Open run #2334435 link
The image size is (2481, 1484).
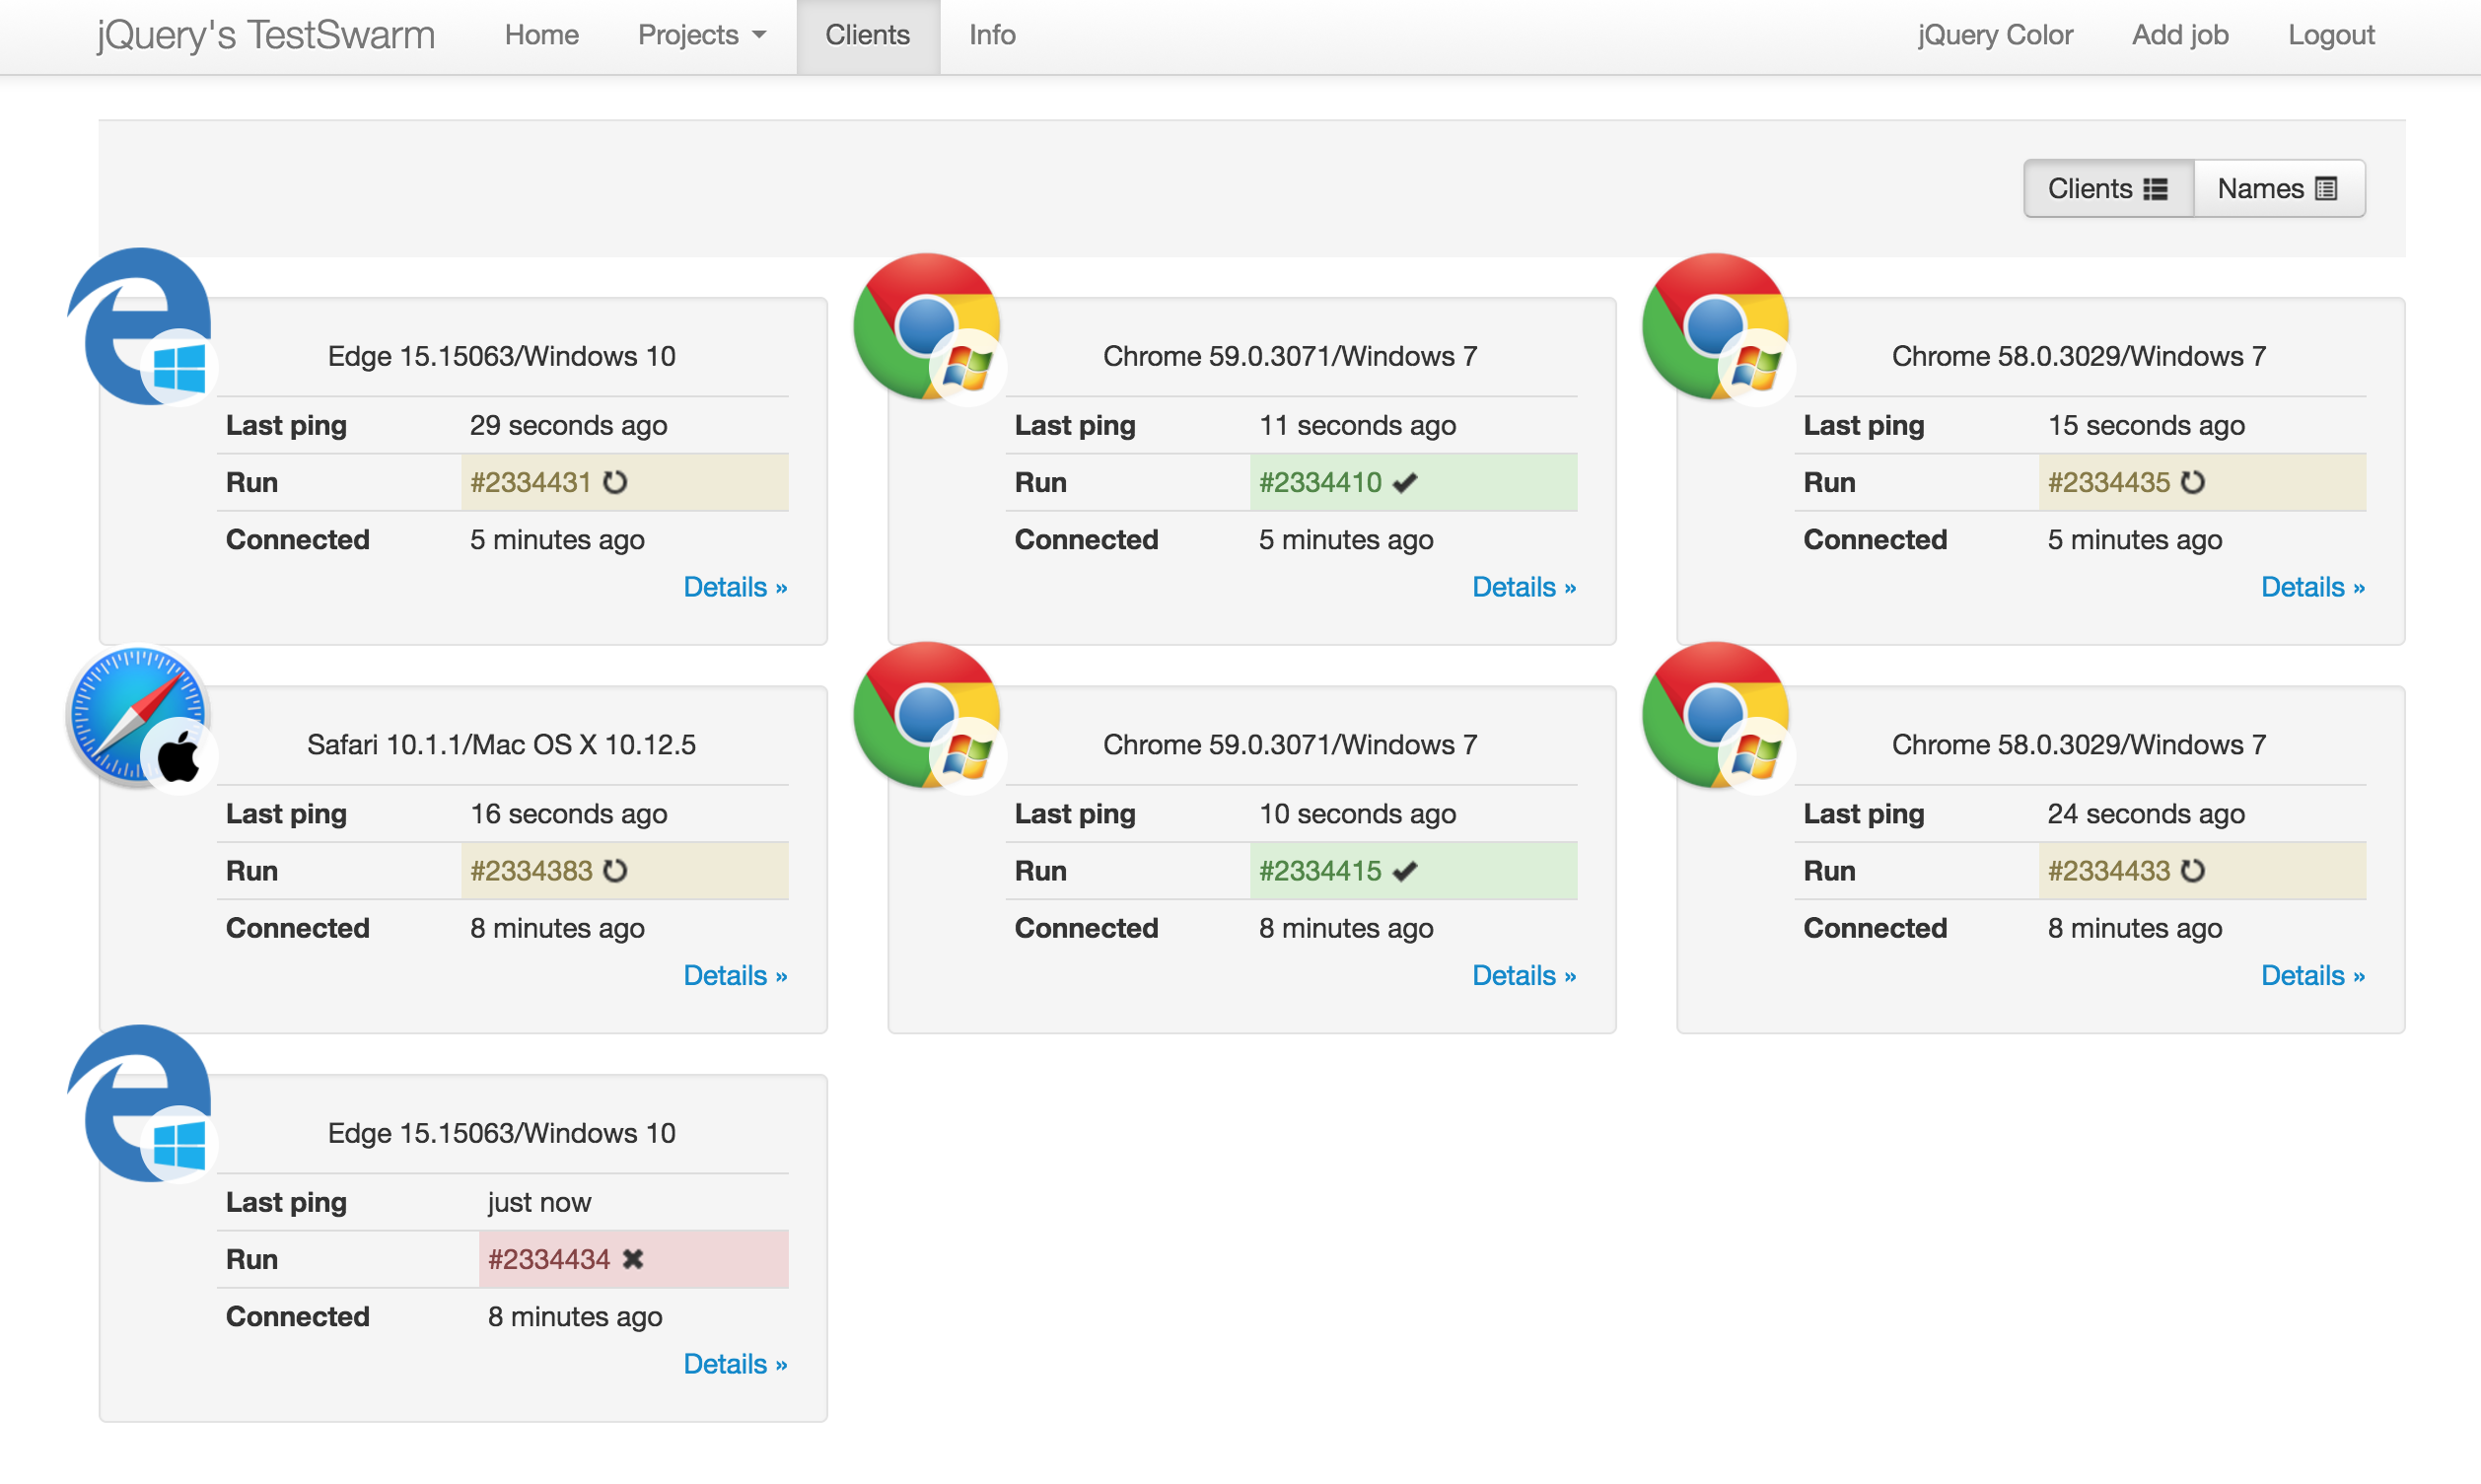pyautogui.click(x=2108, y=482)
